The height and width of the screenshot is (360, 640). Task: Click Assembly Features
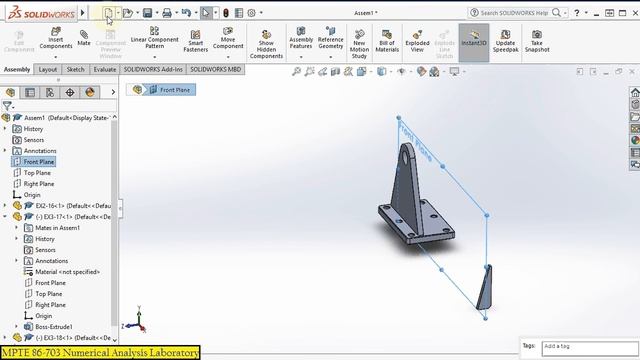coord(301,38)
